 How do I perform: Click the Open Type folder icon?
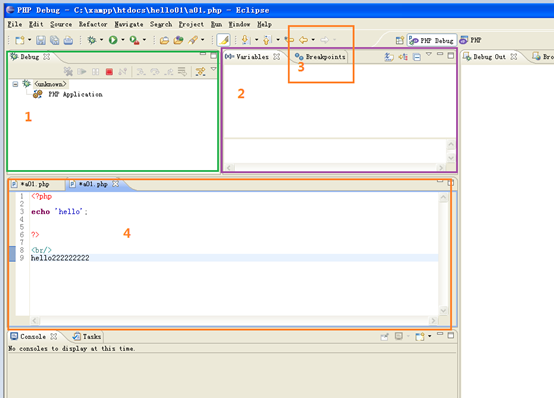tap(164, 40)
